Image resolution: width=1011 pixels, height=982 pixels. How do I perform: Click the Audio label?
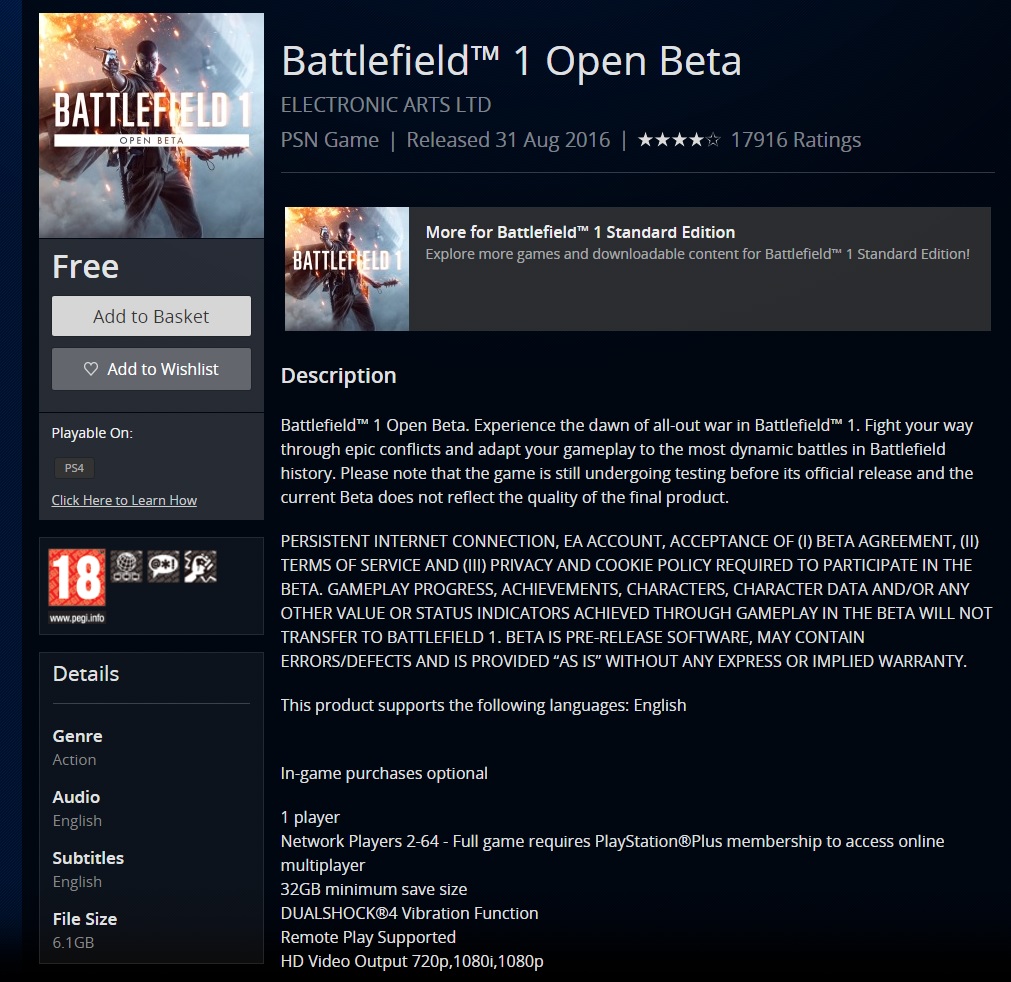(x=76, y=798)
